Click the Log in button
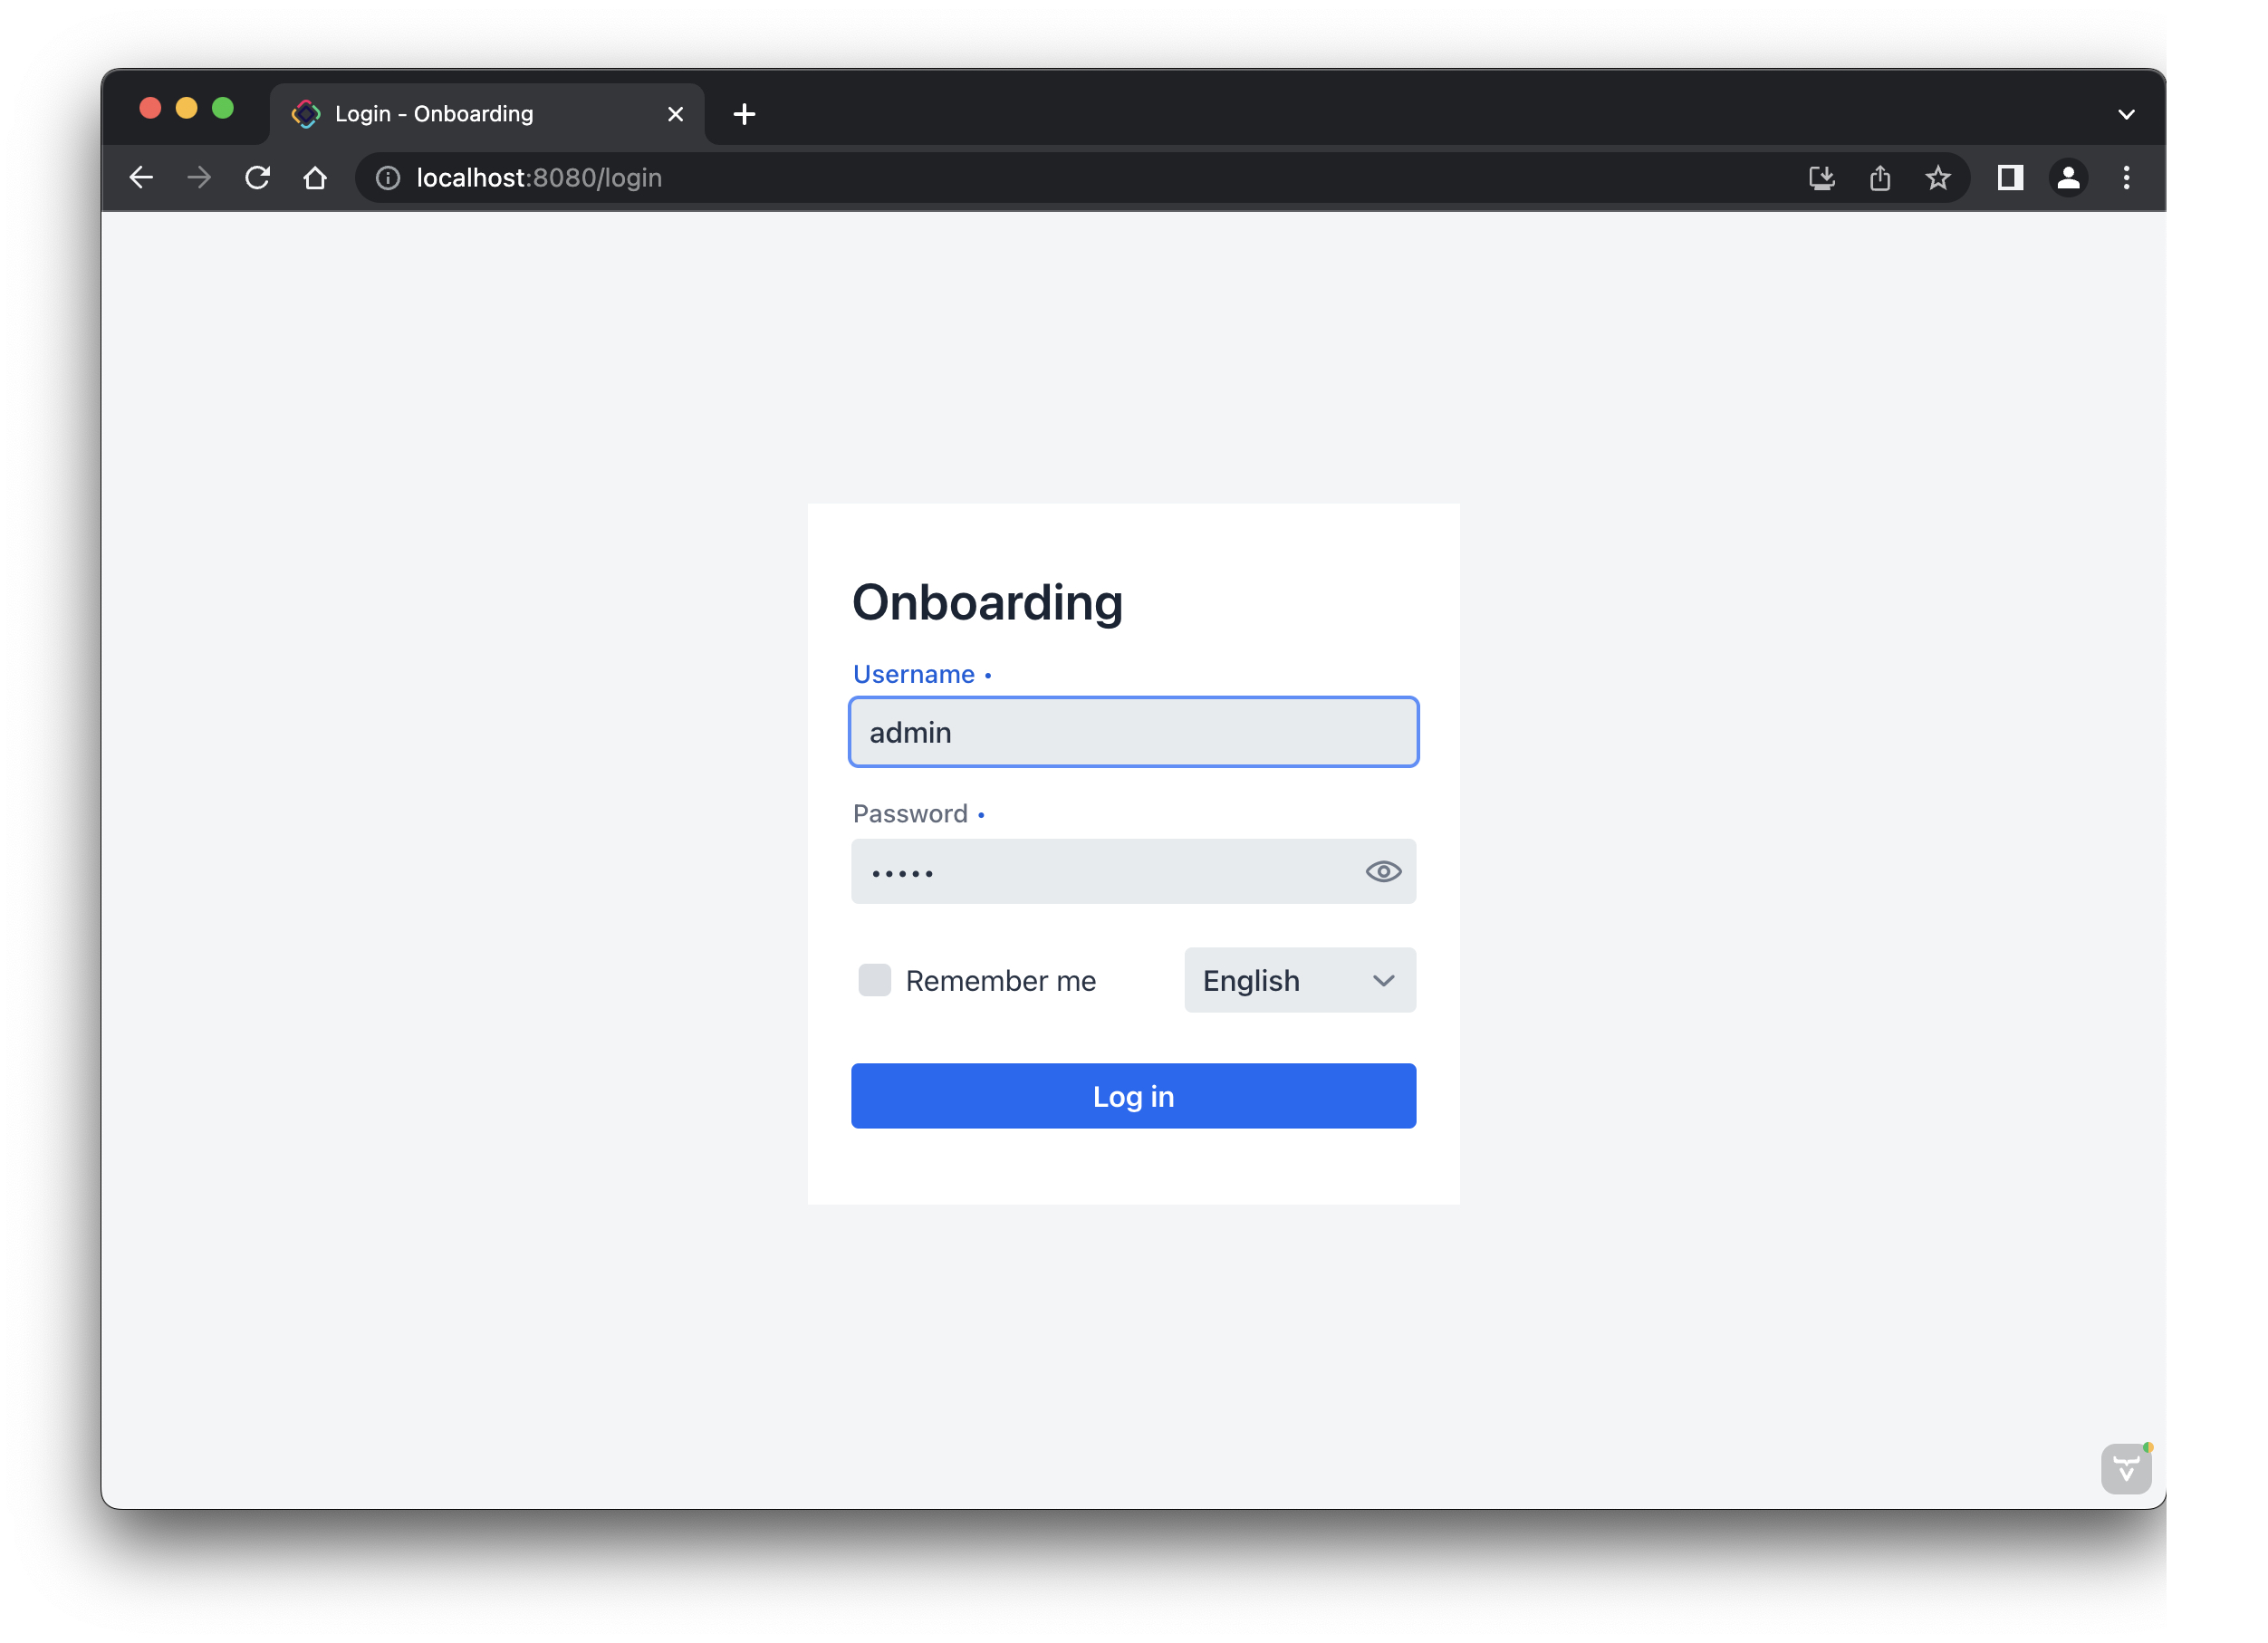The image size is (2268, 1643). click(1134, 1095)
